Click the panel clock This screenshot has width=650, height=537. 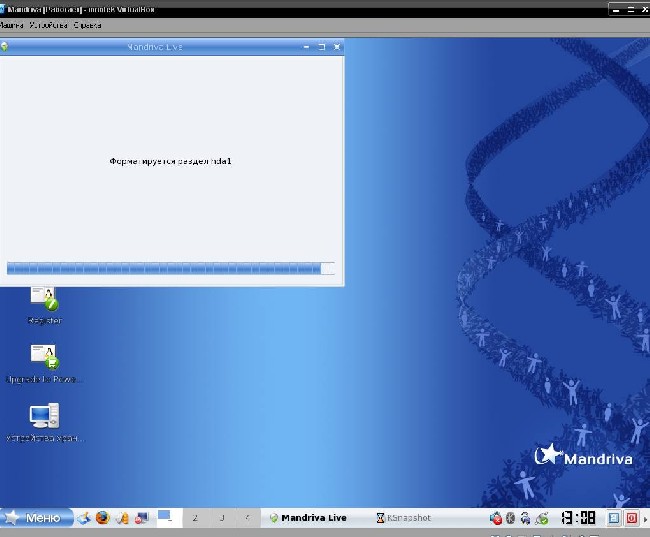(578, 518)
